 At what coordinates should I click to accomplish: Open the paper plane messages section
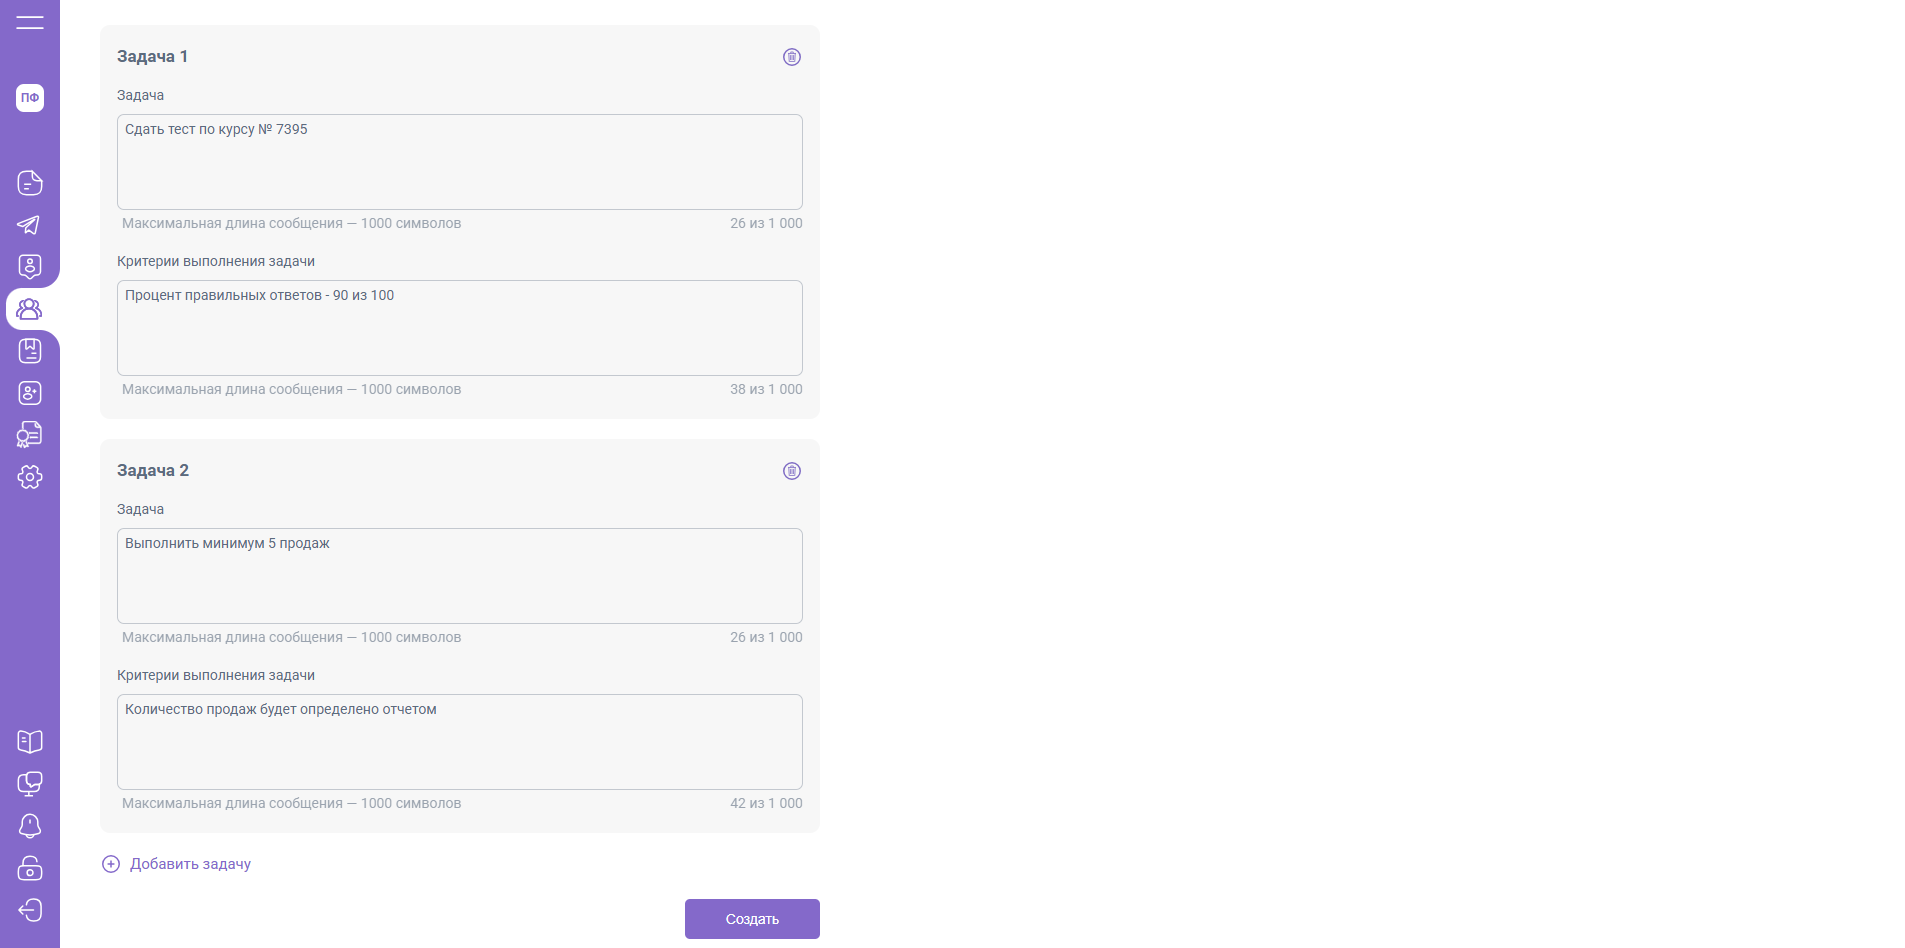coord(30,225)
